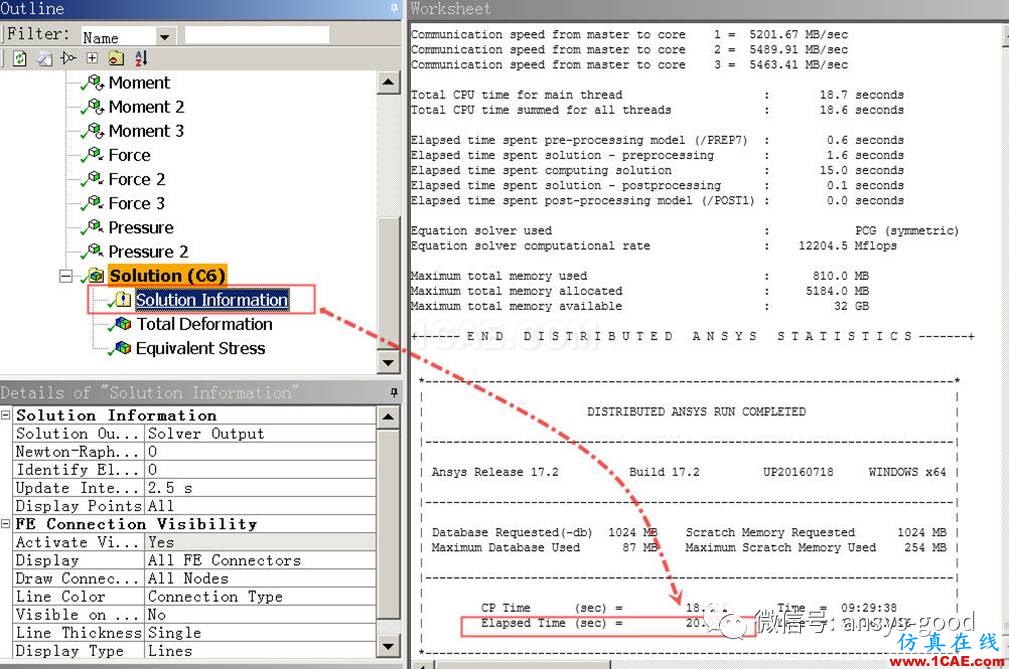The image size is (1009, 669).
Task: Click the Ansys Release 17.2 text
Action: tap(495, 472)
